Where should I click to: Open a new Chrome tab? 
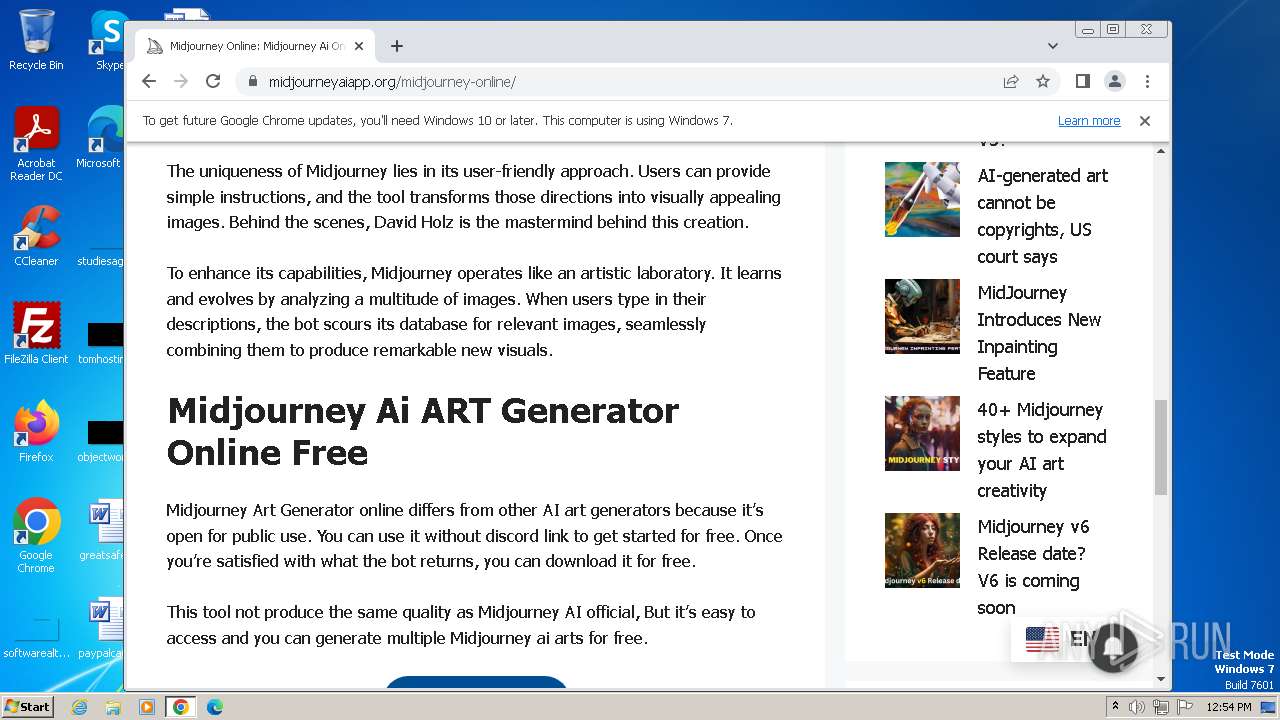pos(397,46)
